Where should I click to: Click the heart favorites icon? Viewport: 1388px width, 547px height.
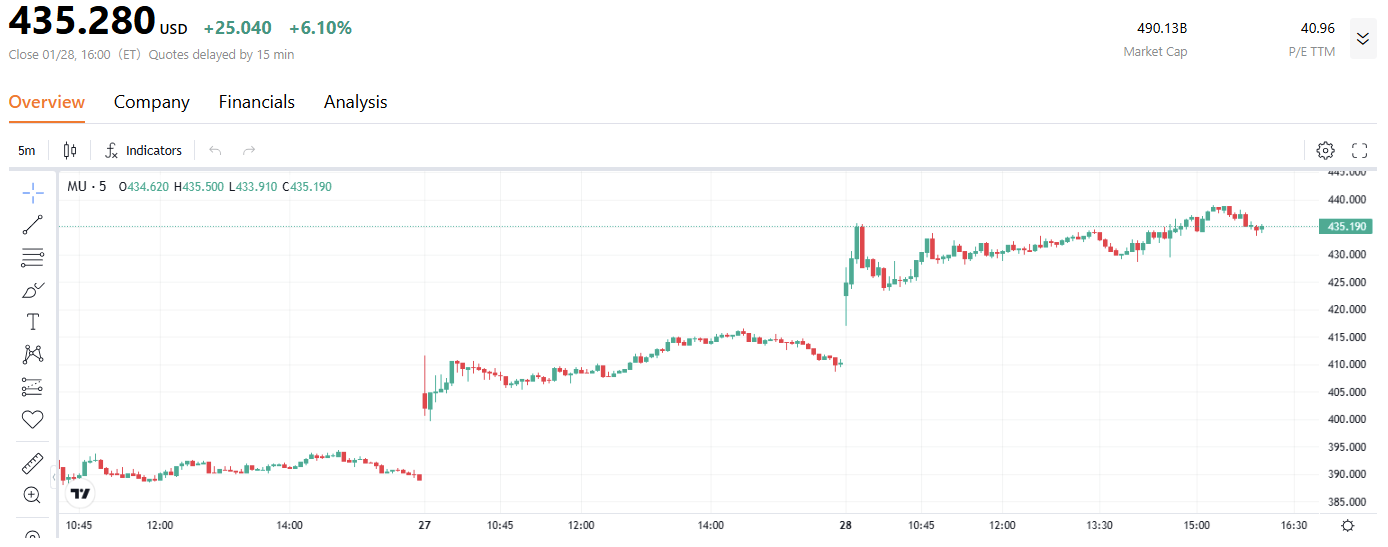click(x=33, y=419)
